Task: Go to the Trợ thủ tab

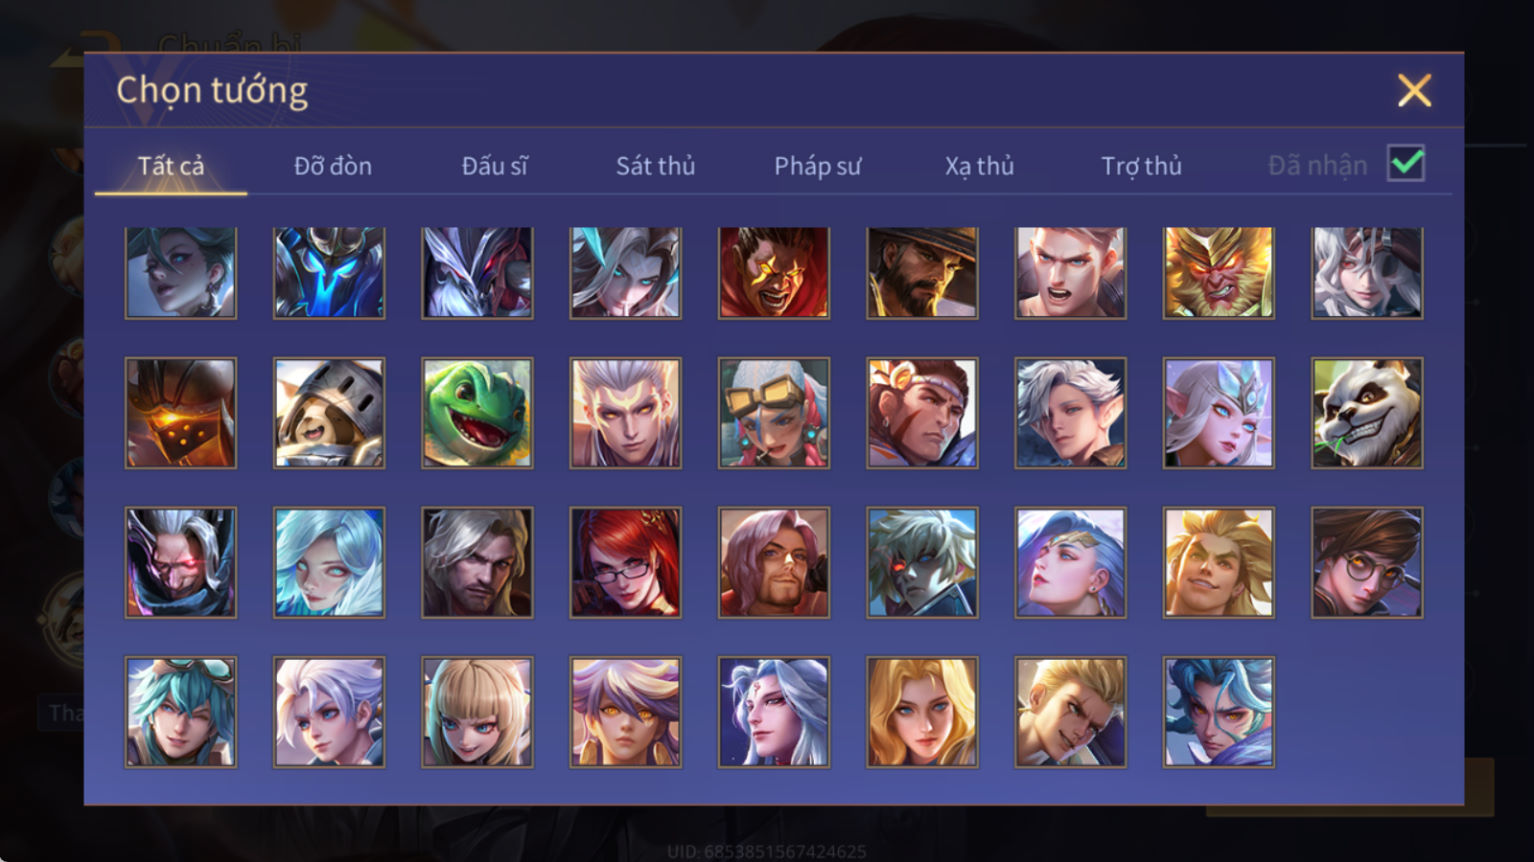Action: coord(1141,166)
